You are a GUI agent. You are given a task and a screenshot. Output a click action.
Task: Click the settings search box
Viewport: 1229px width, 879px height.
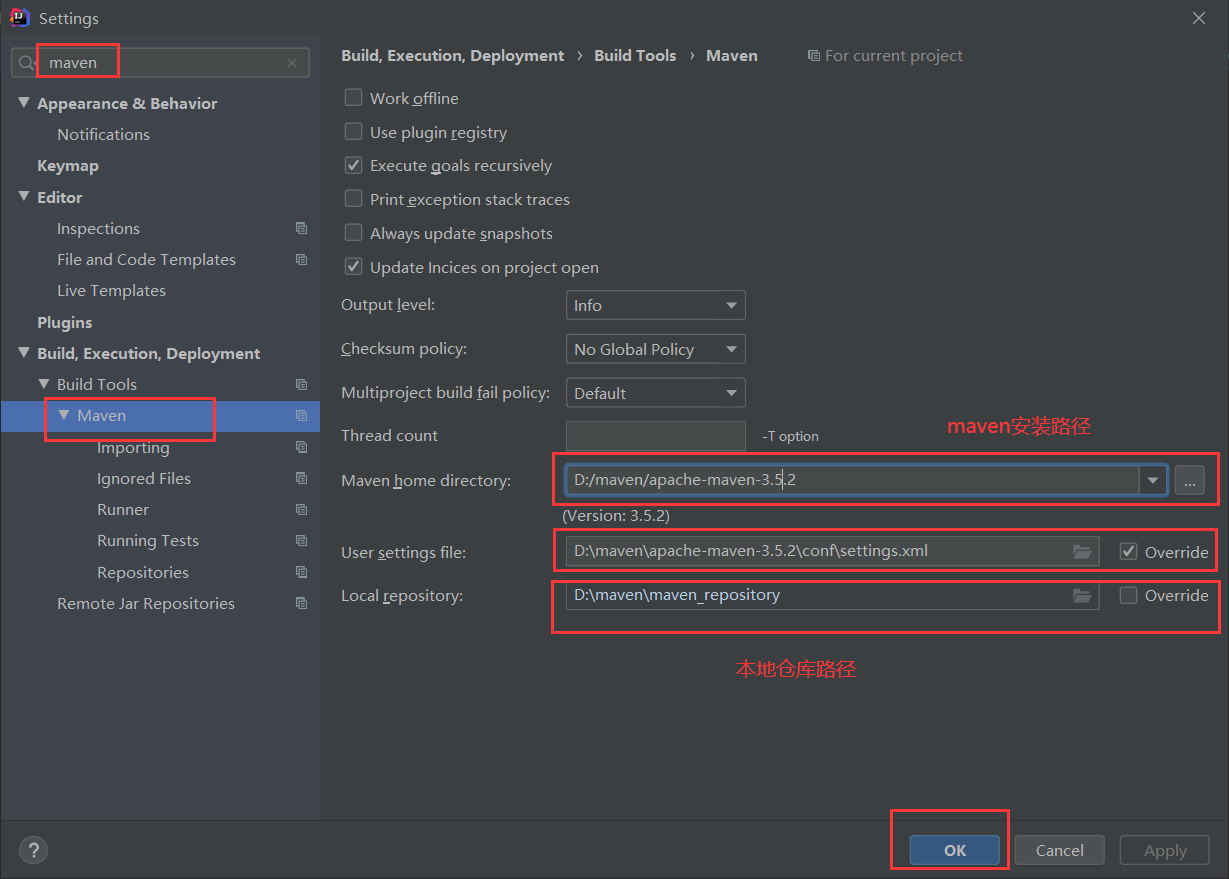point(160,63)
